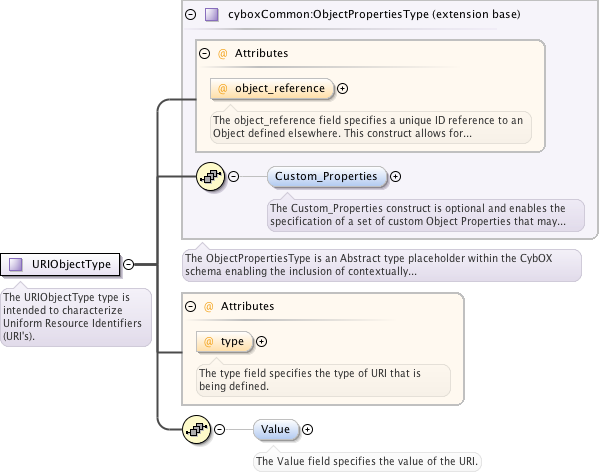Collapse the cyboxCommon:ObjectPropertiesType extension box

tap(191, 15)
